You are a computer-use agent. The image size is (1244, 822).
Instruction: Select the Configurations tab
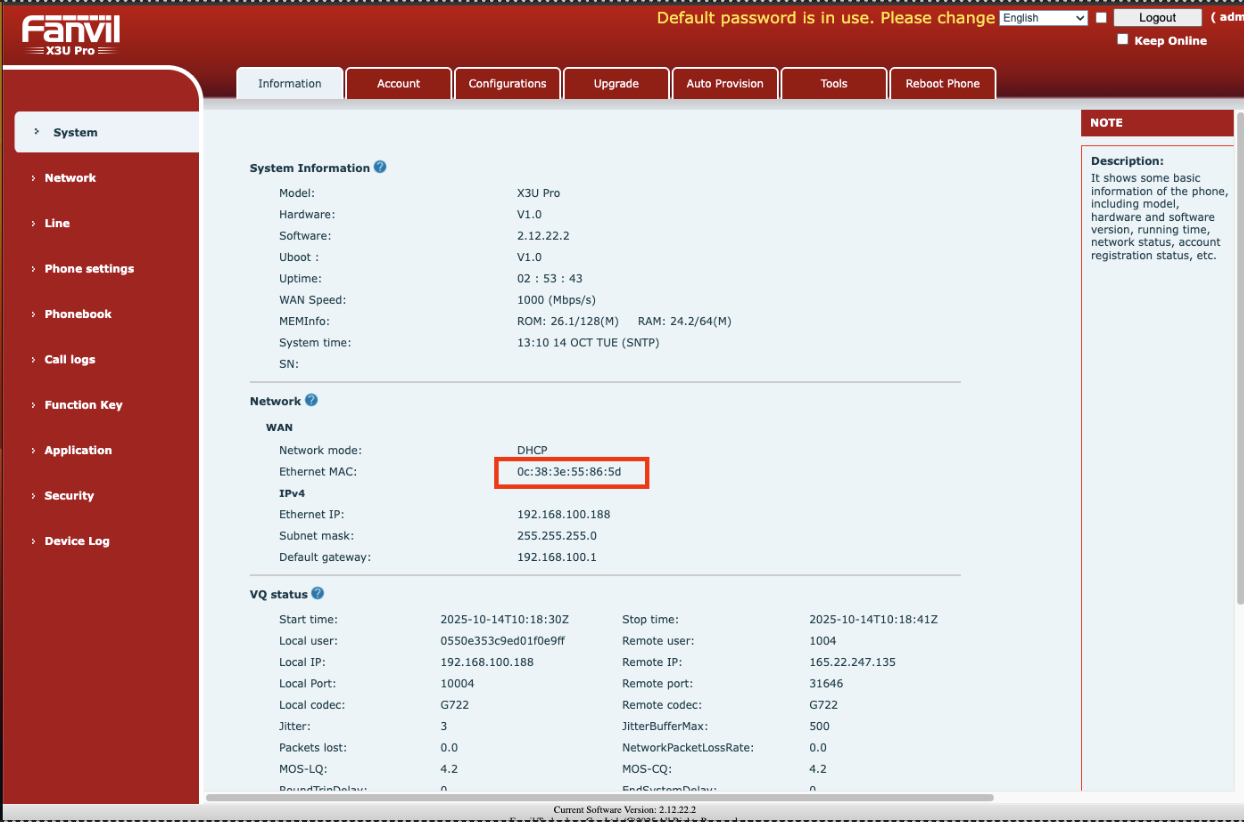point(507,83)
